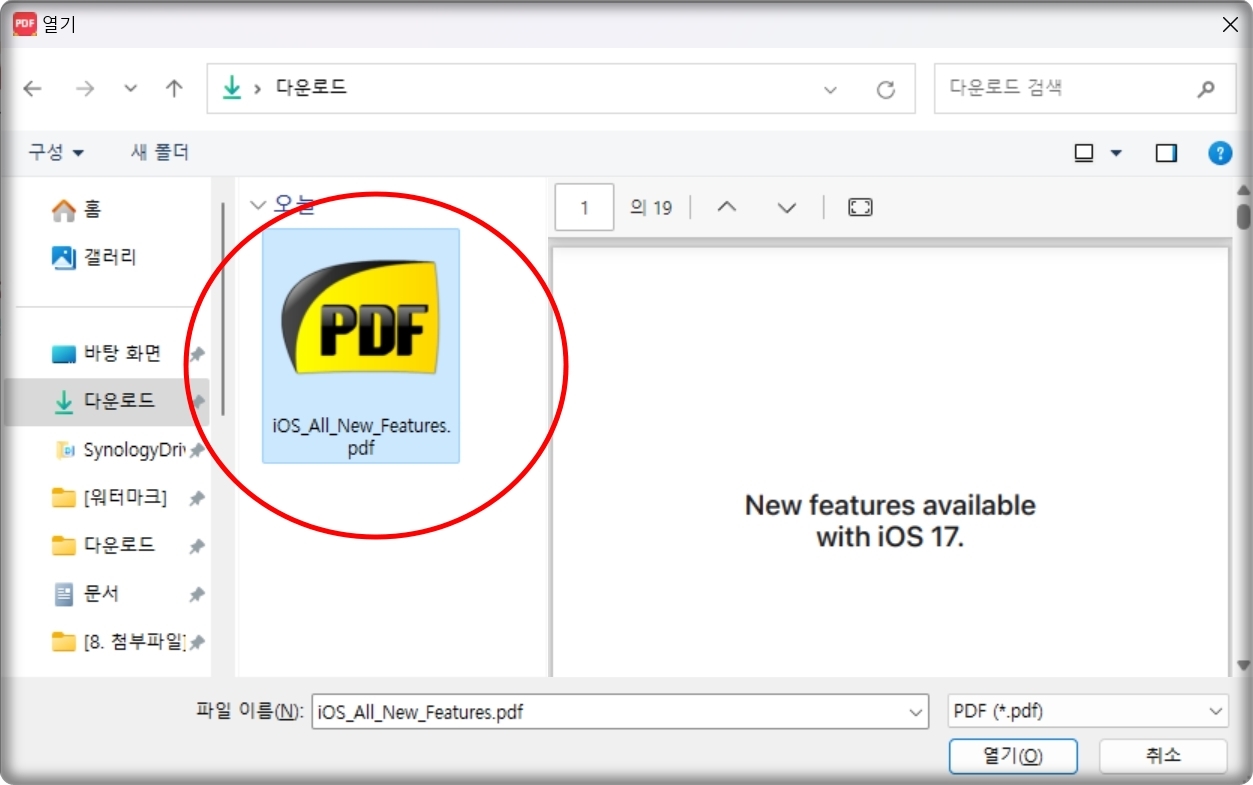The height and width of the screenshot is (785, 1253).
Task: Open help with the blue question icon
Action: tap(1220, 153)
